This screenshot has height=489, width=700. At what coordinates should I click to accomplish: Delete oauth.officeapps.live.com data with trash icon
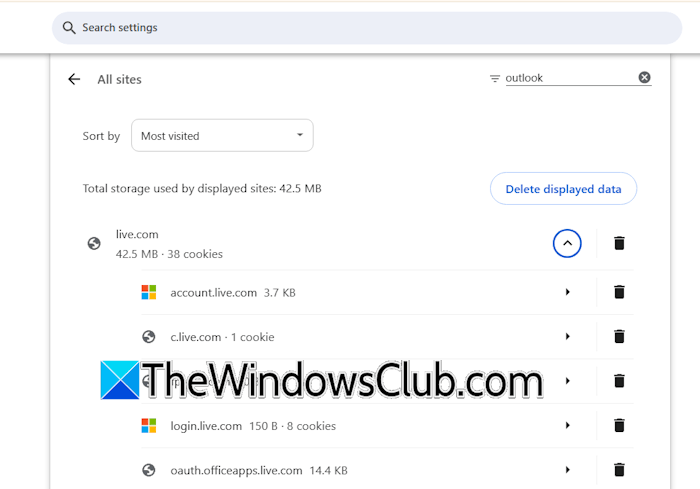tap(619, 470)
